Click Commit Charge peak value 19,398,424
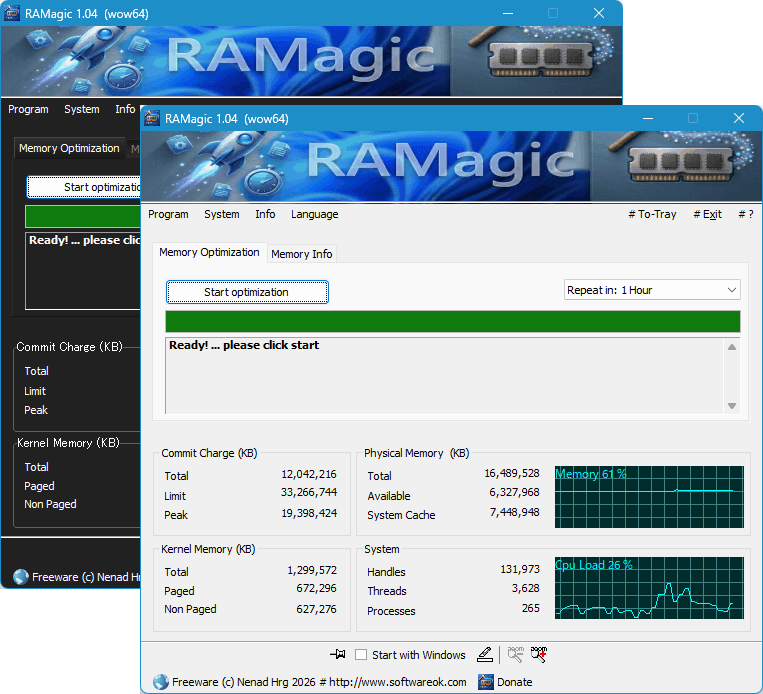 309,513
